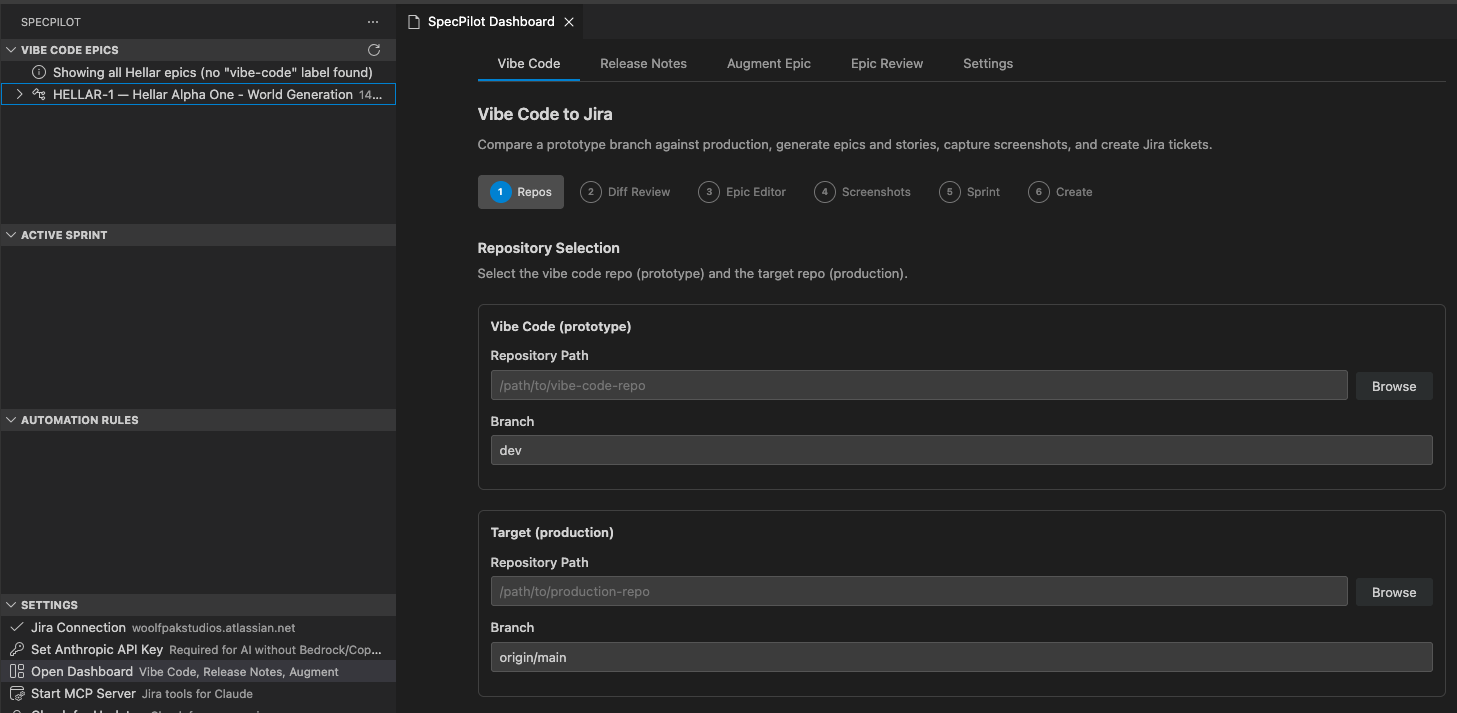
Task: Select Open Dashboard in settings
Action: click(x=198, y=672)
